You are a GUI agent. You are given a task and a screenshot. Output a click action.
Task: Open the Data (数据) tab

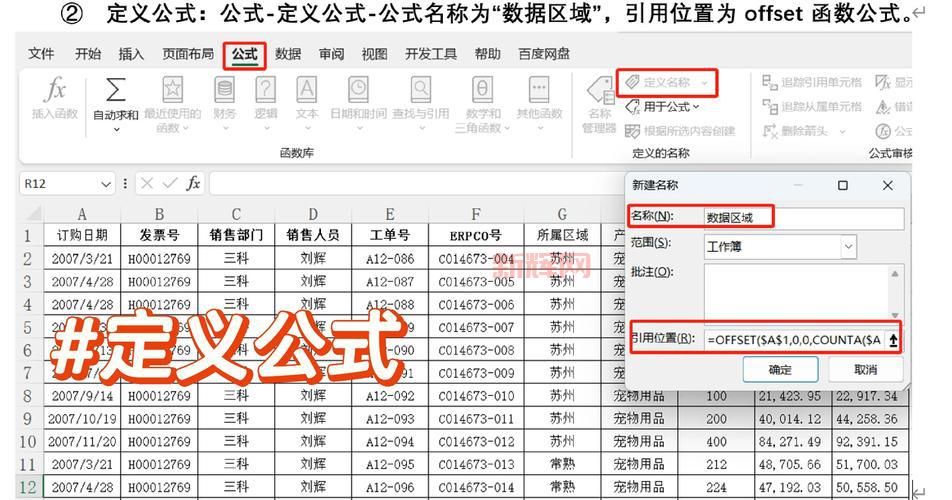pos(288,54)
